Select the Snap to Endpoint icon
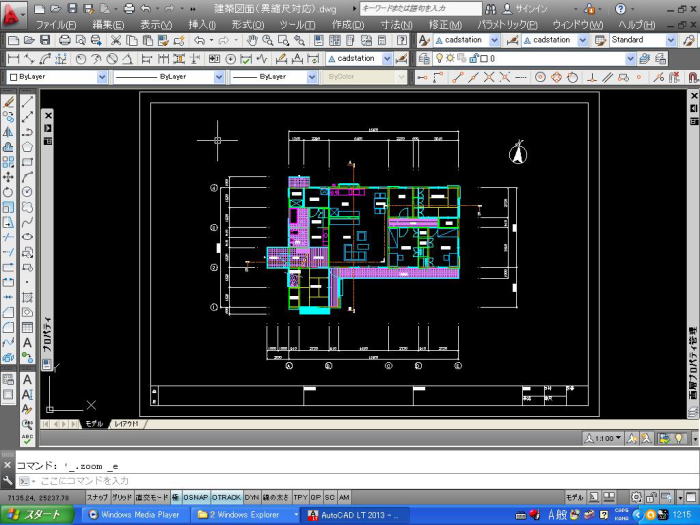Image resolution: width=700 pixels, height=525 pixels. point(457,77)
